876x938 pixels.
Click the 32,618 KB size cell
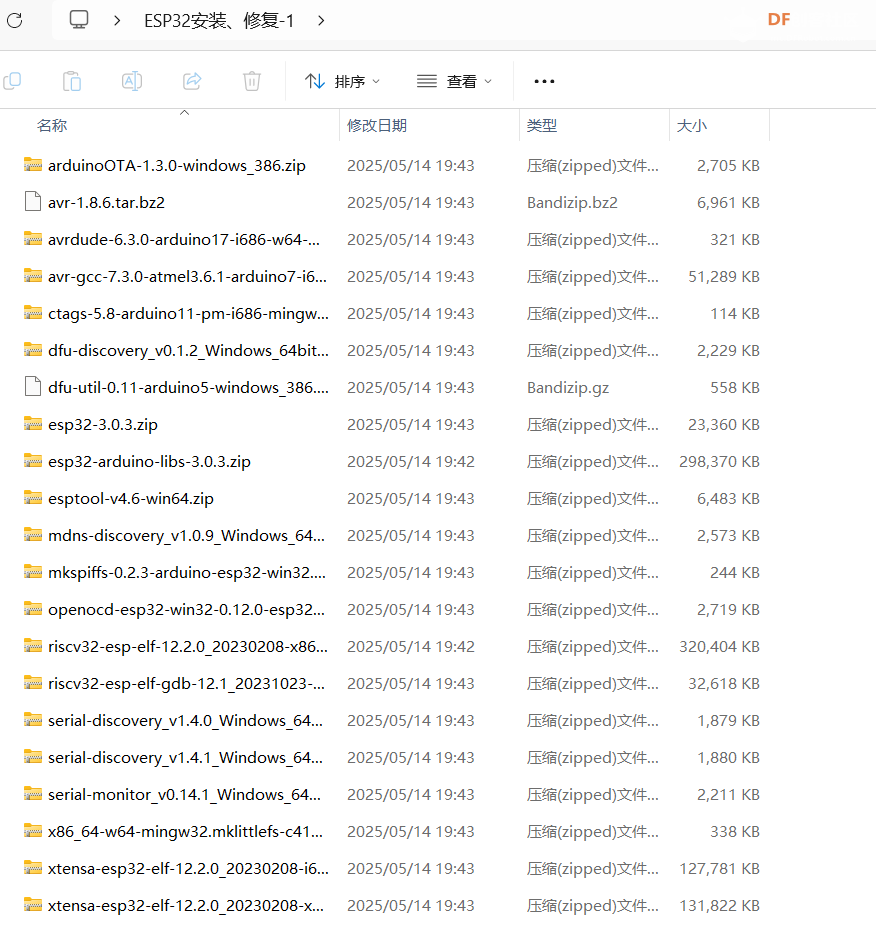click(724, 684)
